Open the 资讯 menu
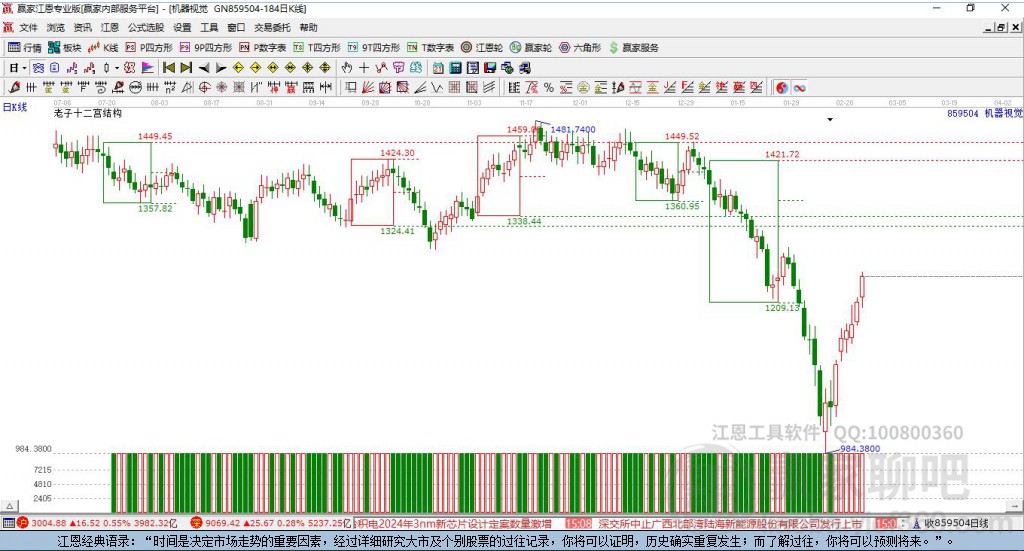The height and width of the screenshot is (551, 1024). click(x=82, y=27)
